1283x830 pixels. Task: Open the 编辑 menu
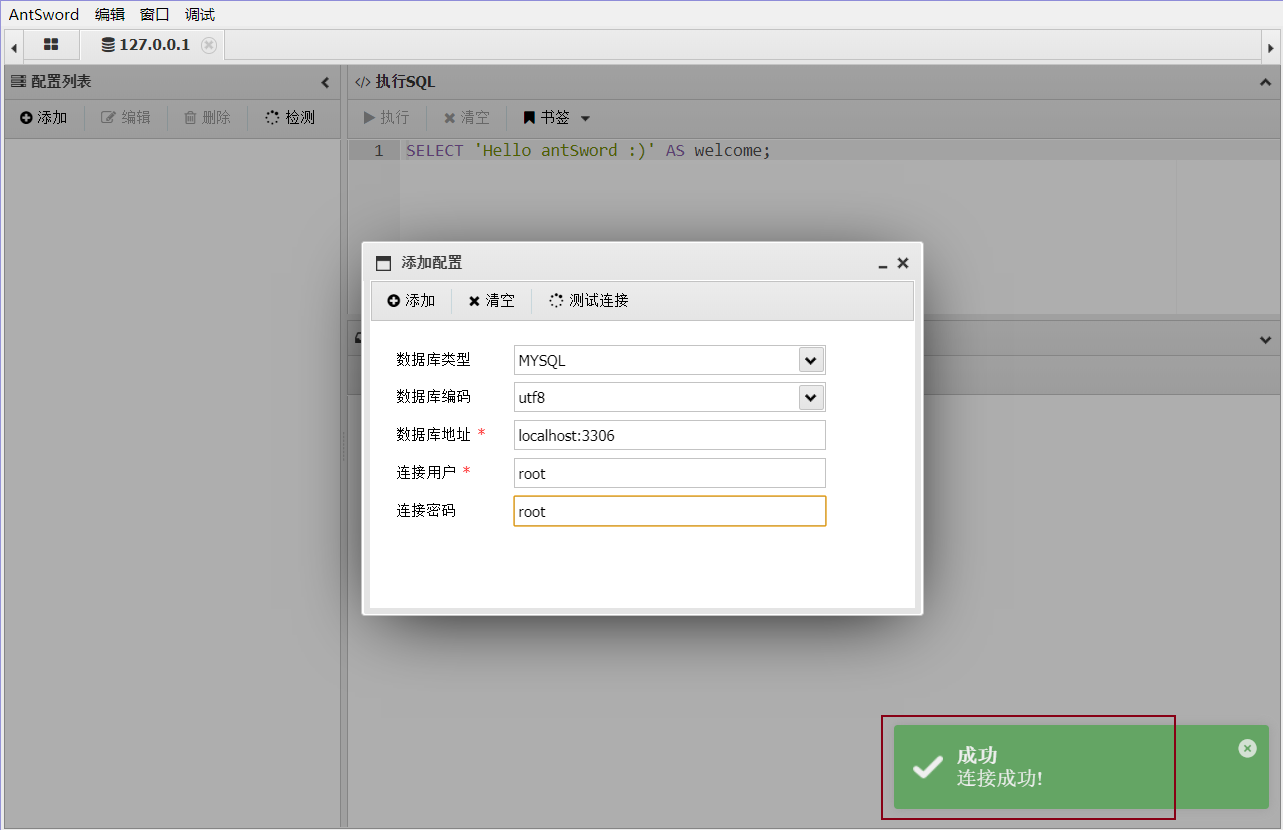[110, 15]
